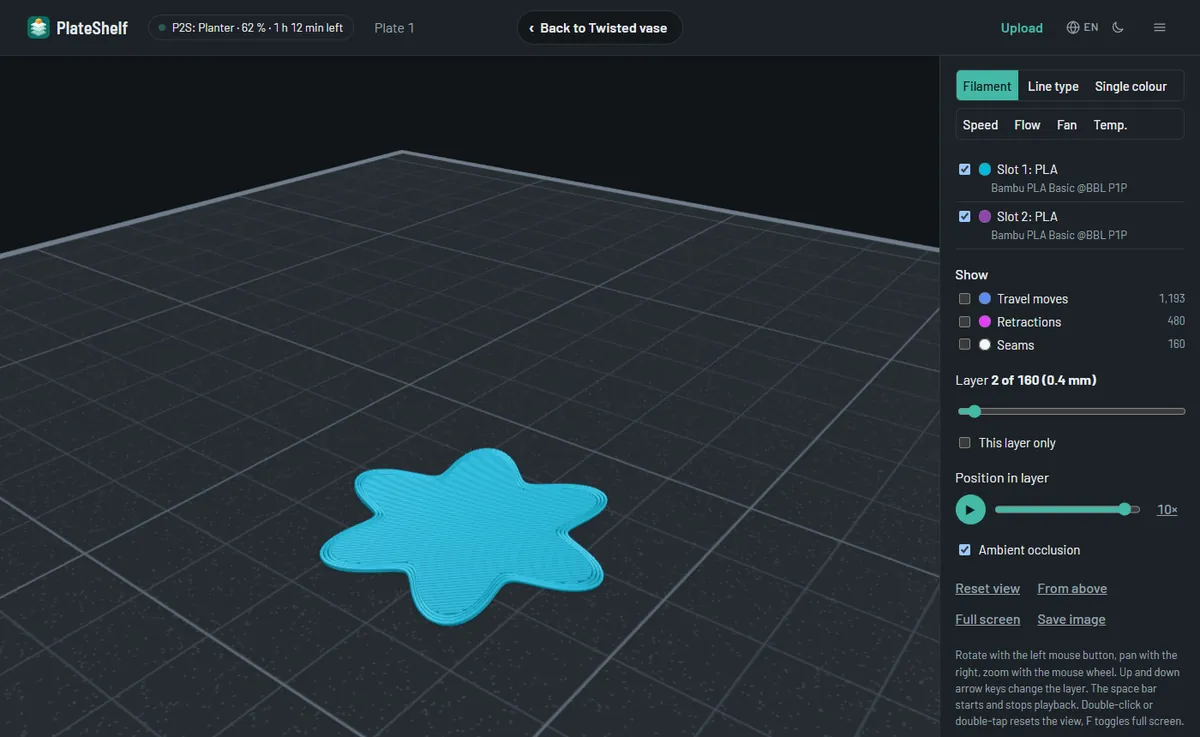Click the Retractions count 480
Image resolution: width=1200 pixels, height=737 pixels.
[x=1176, y=322]
